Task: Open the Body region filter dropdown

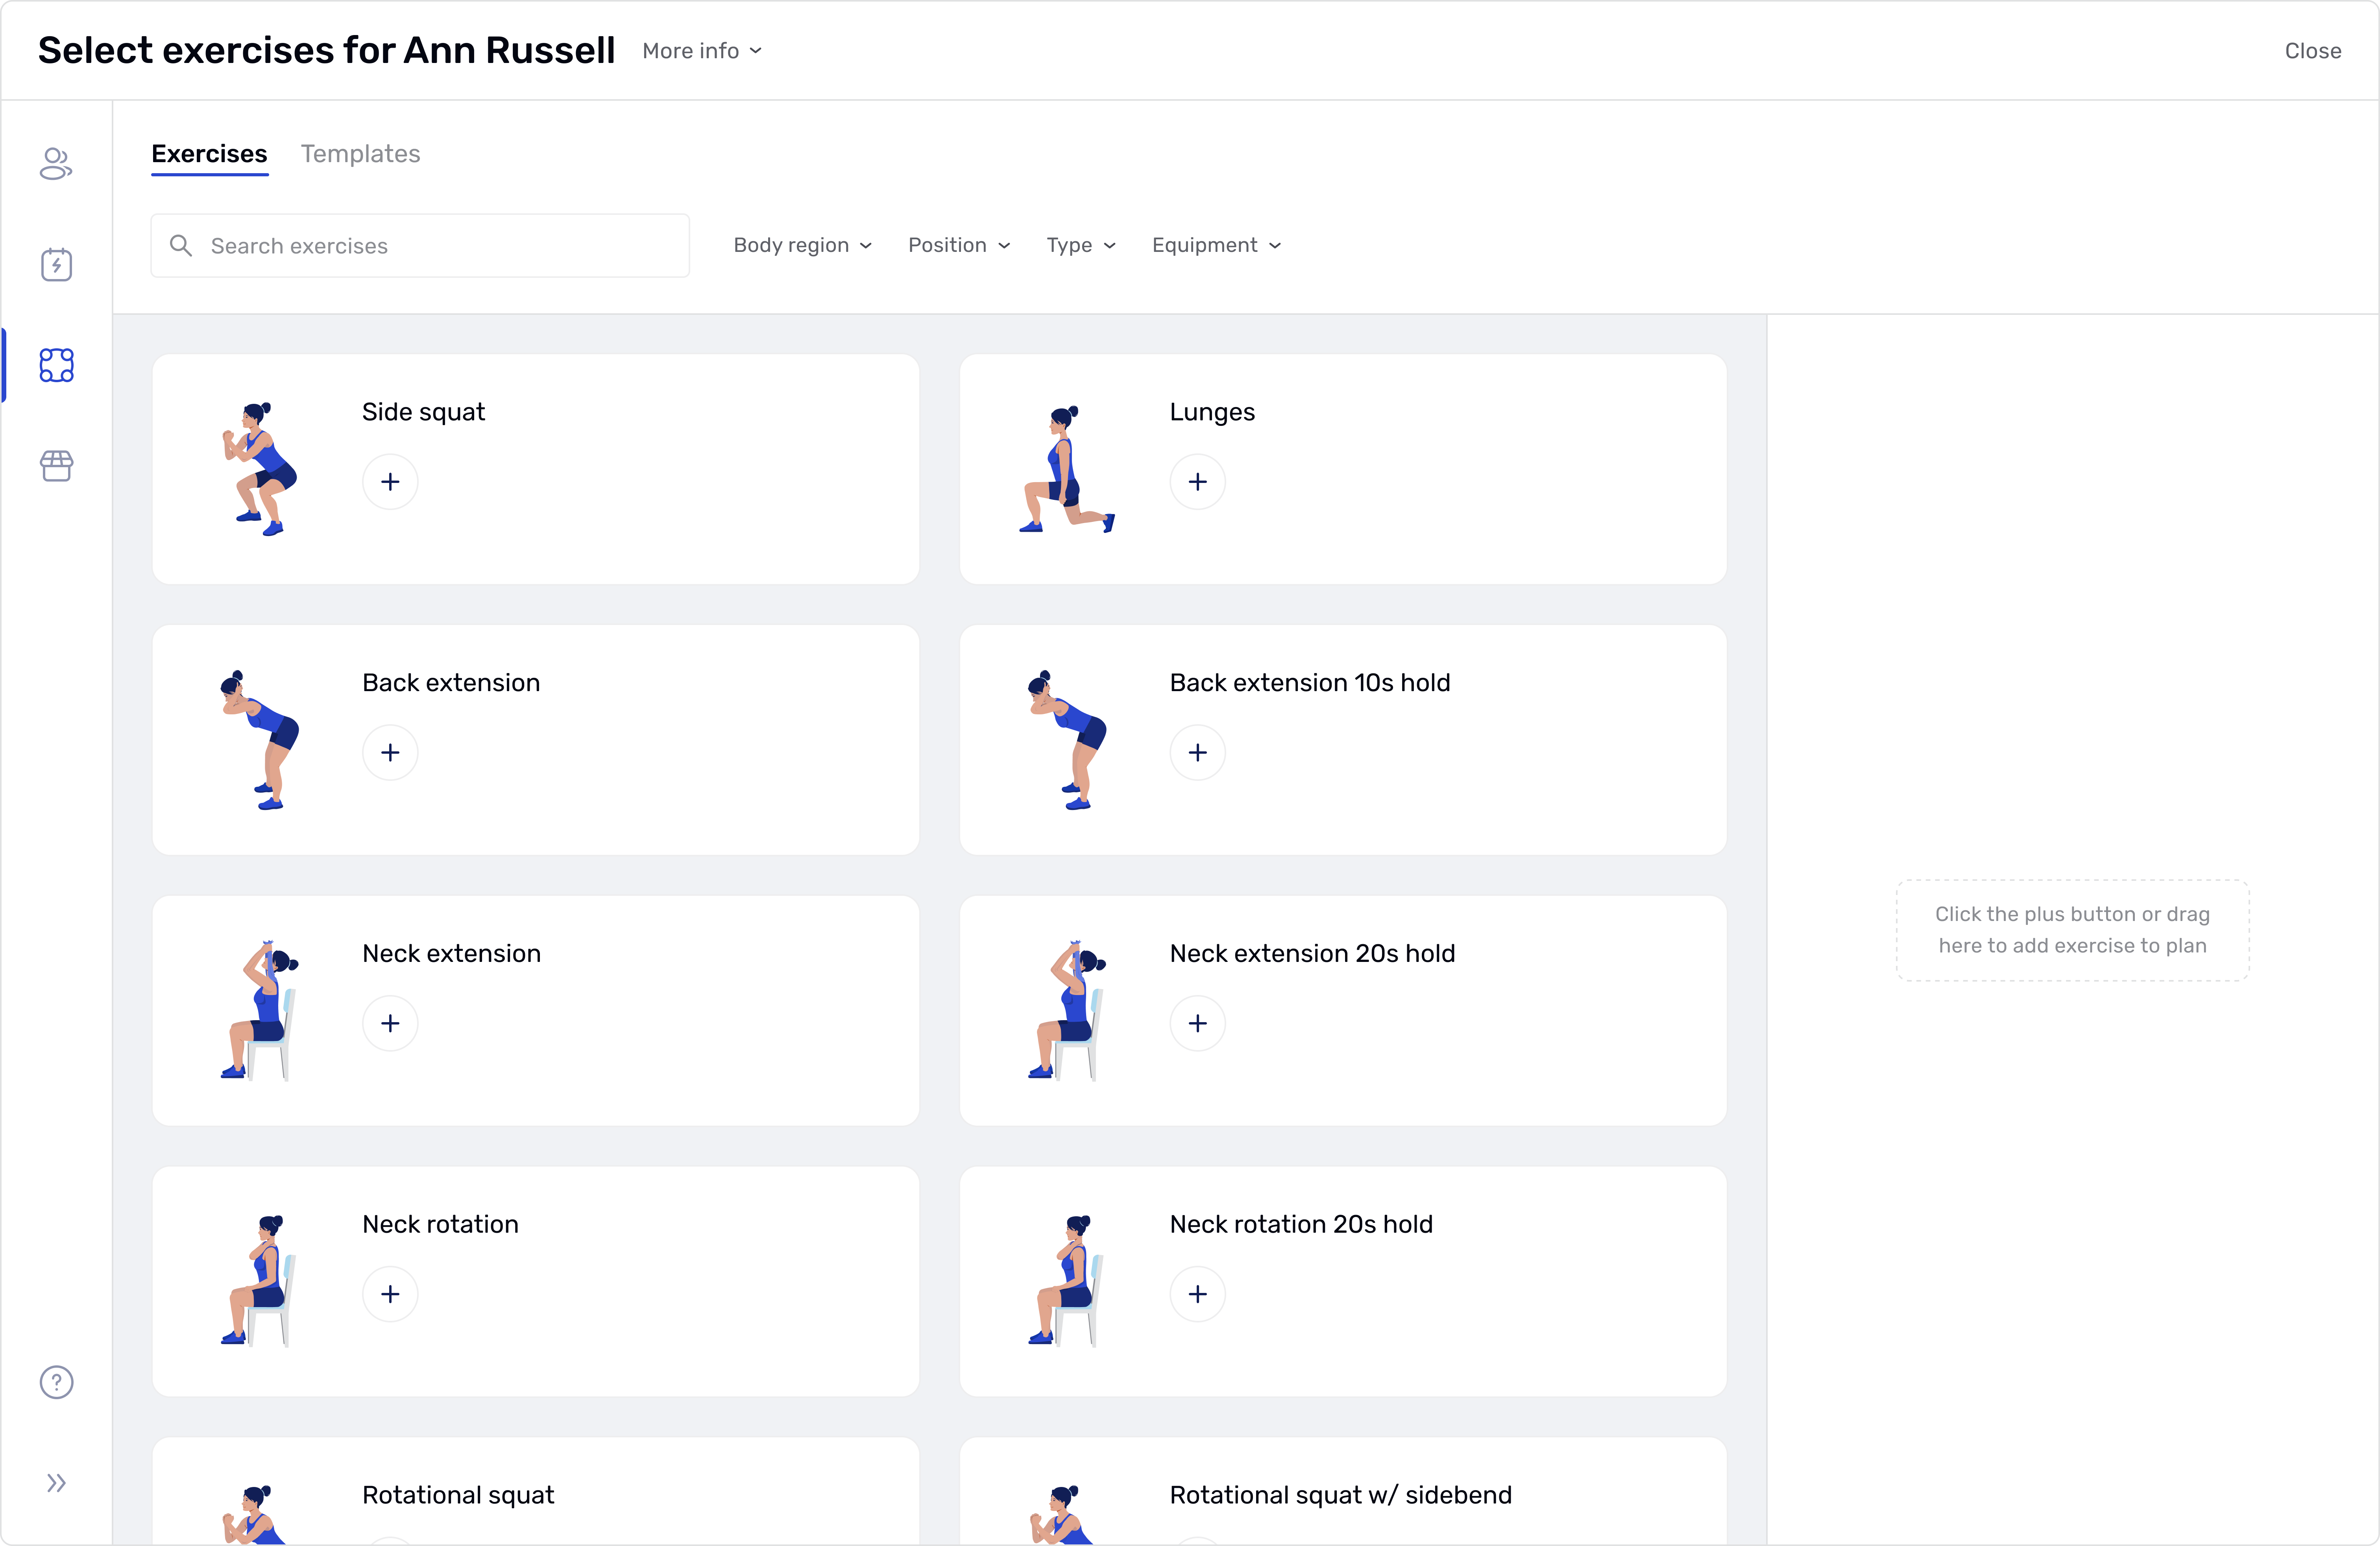Action: tap(802, 245)
